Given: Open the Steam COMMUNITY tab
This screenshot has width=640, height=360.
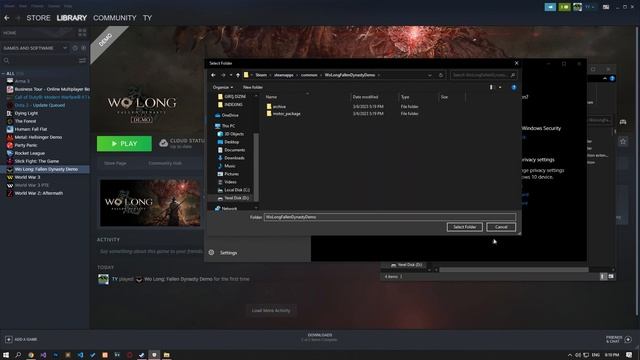Looking at the screenshot, I should (115, 18).
